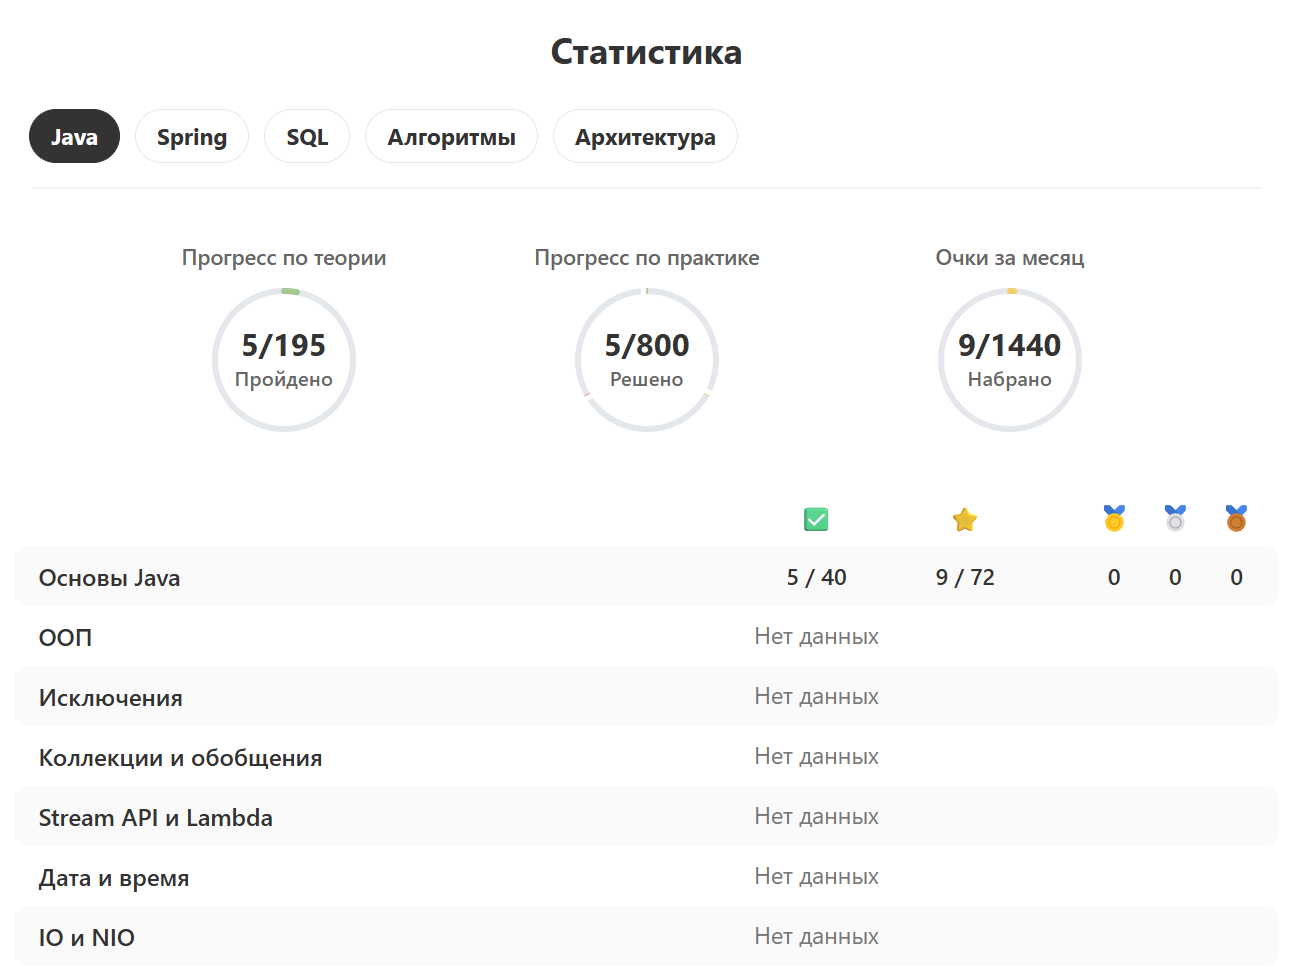Click the monthly points ring 9/1440

(1010, 360)
